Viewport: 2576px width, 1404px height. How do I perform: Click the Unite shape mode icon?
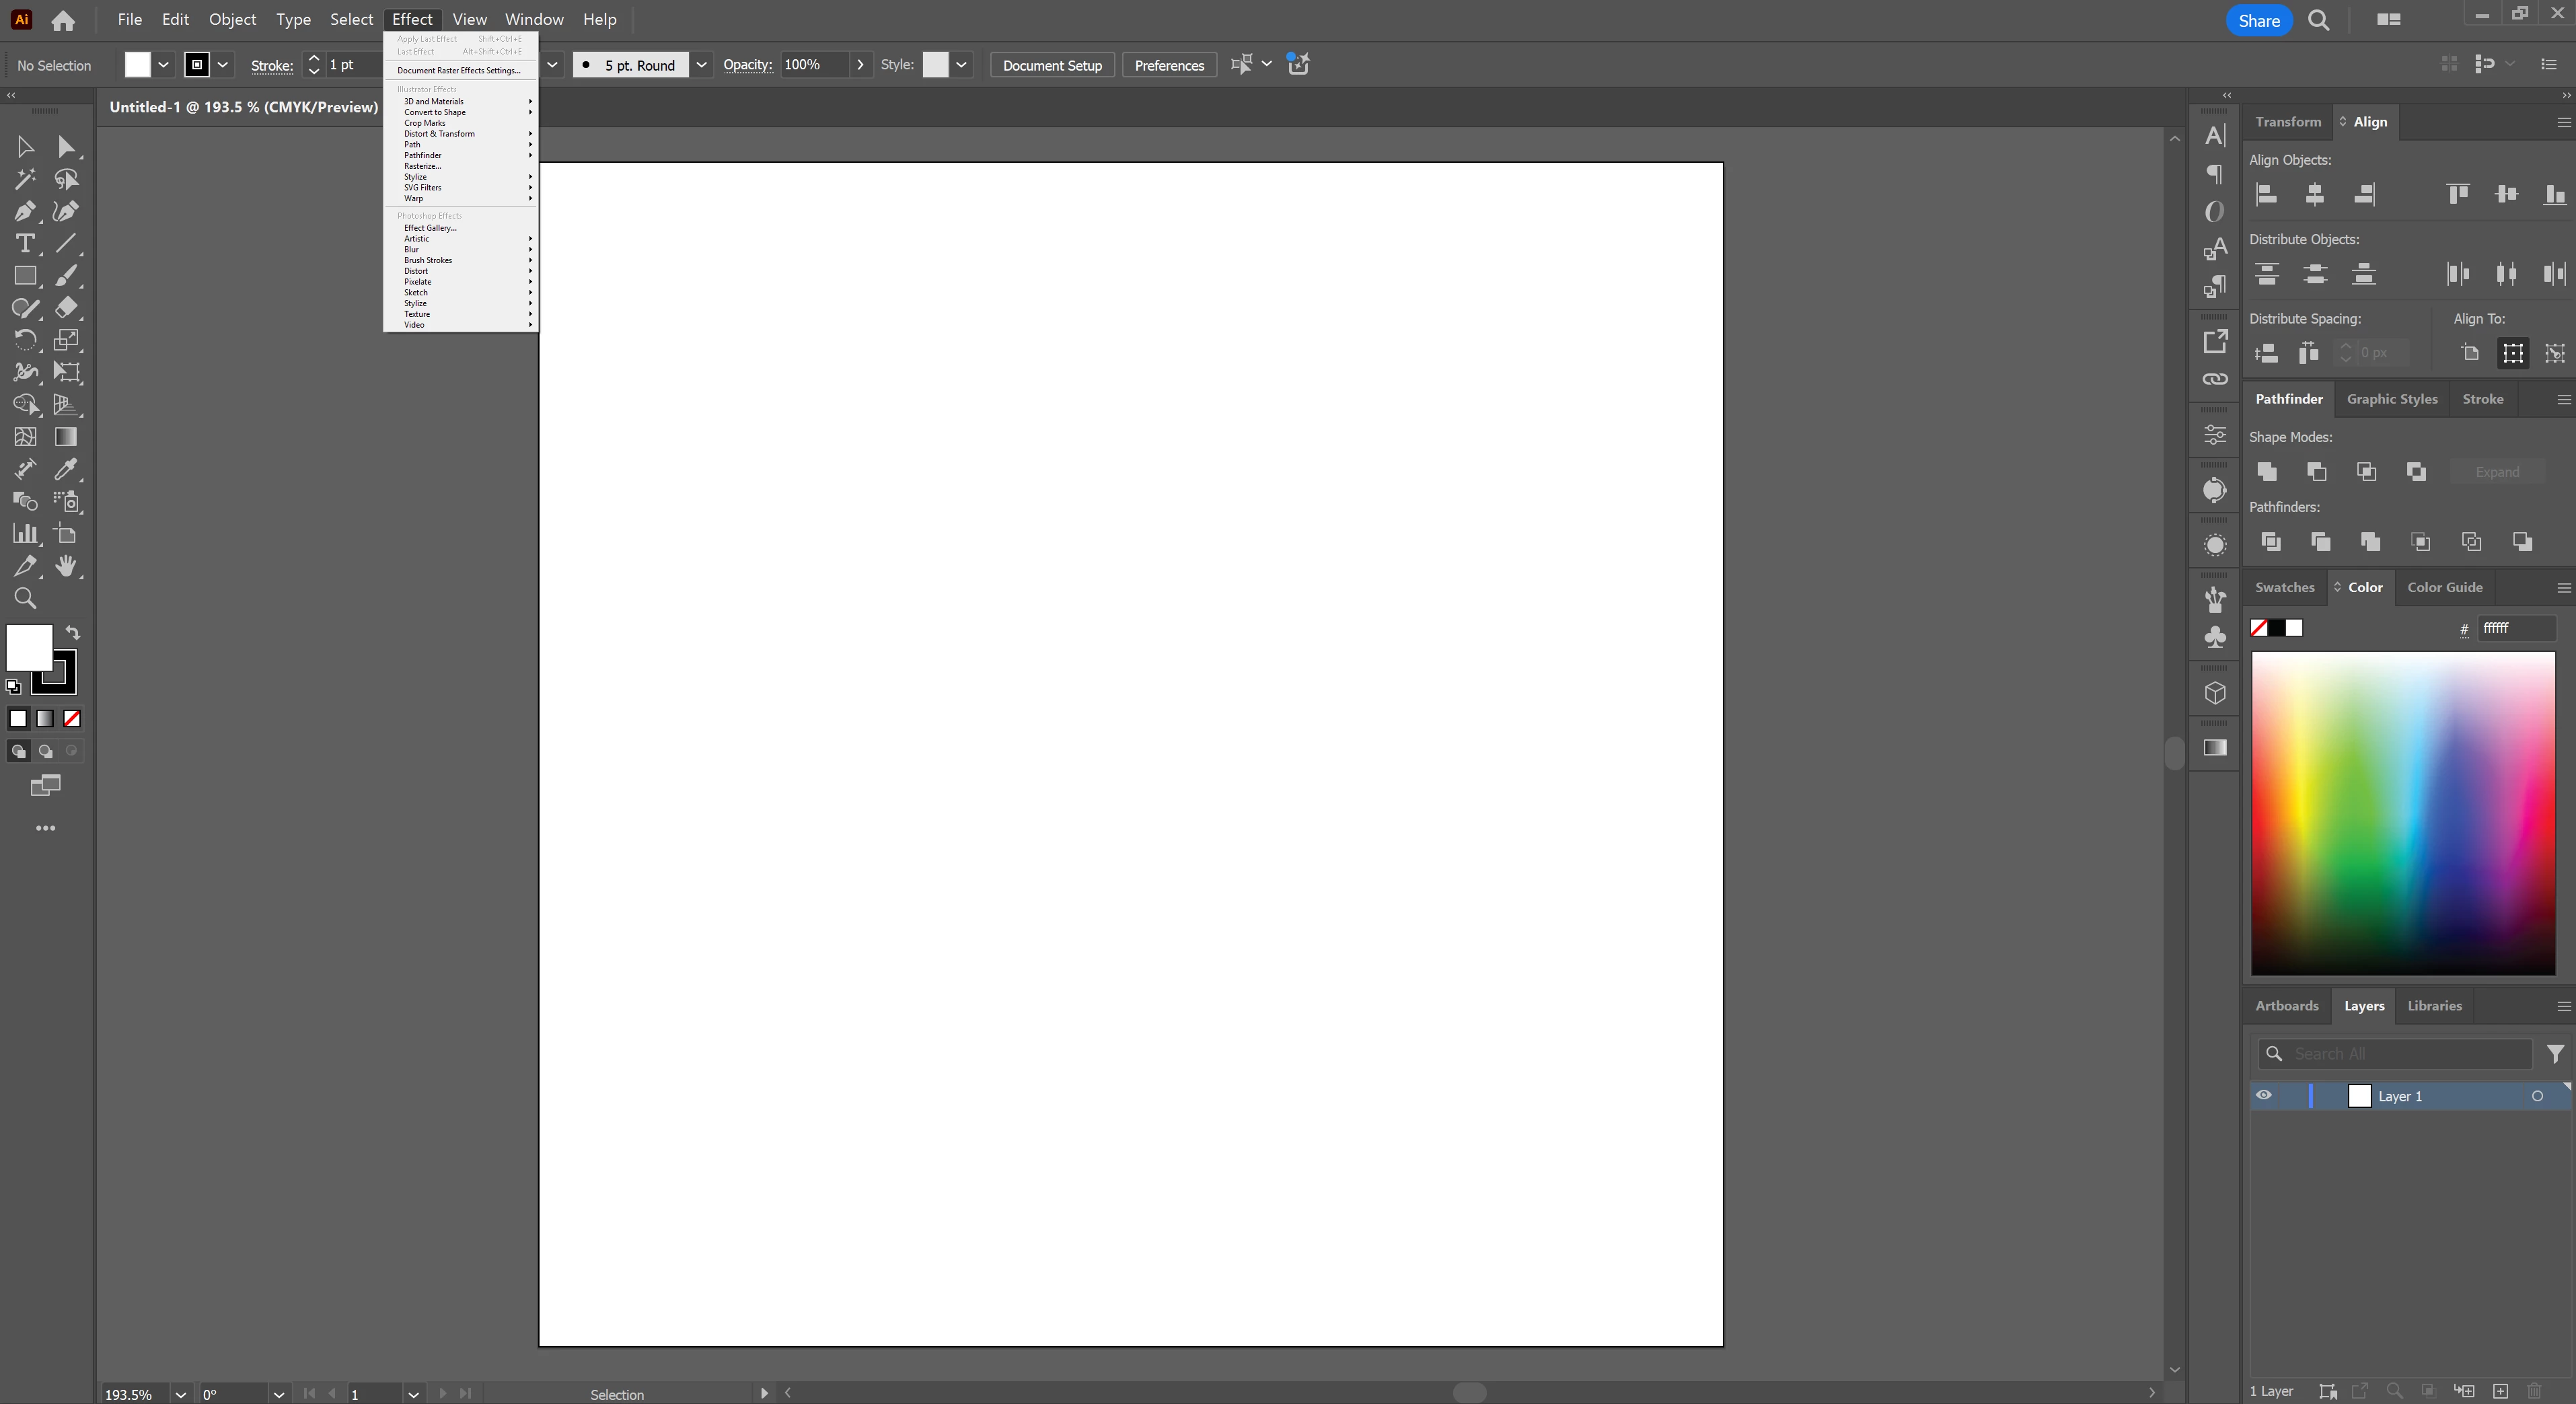click(x=2267, y=471)
